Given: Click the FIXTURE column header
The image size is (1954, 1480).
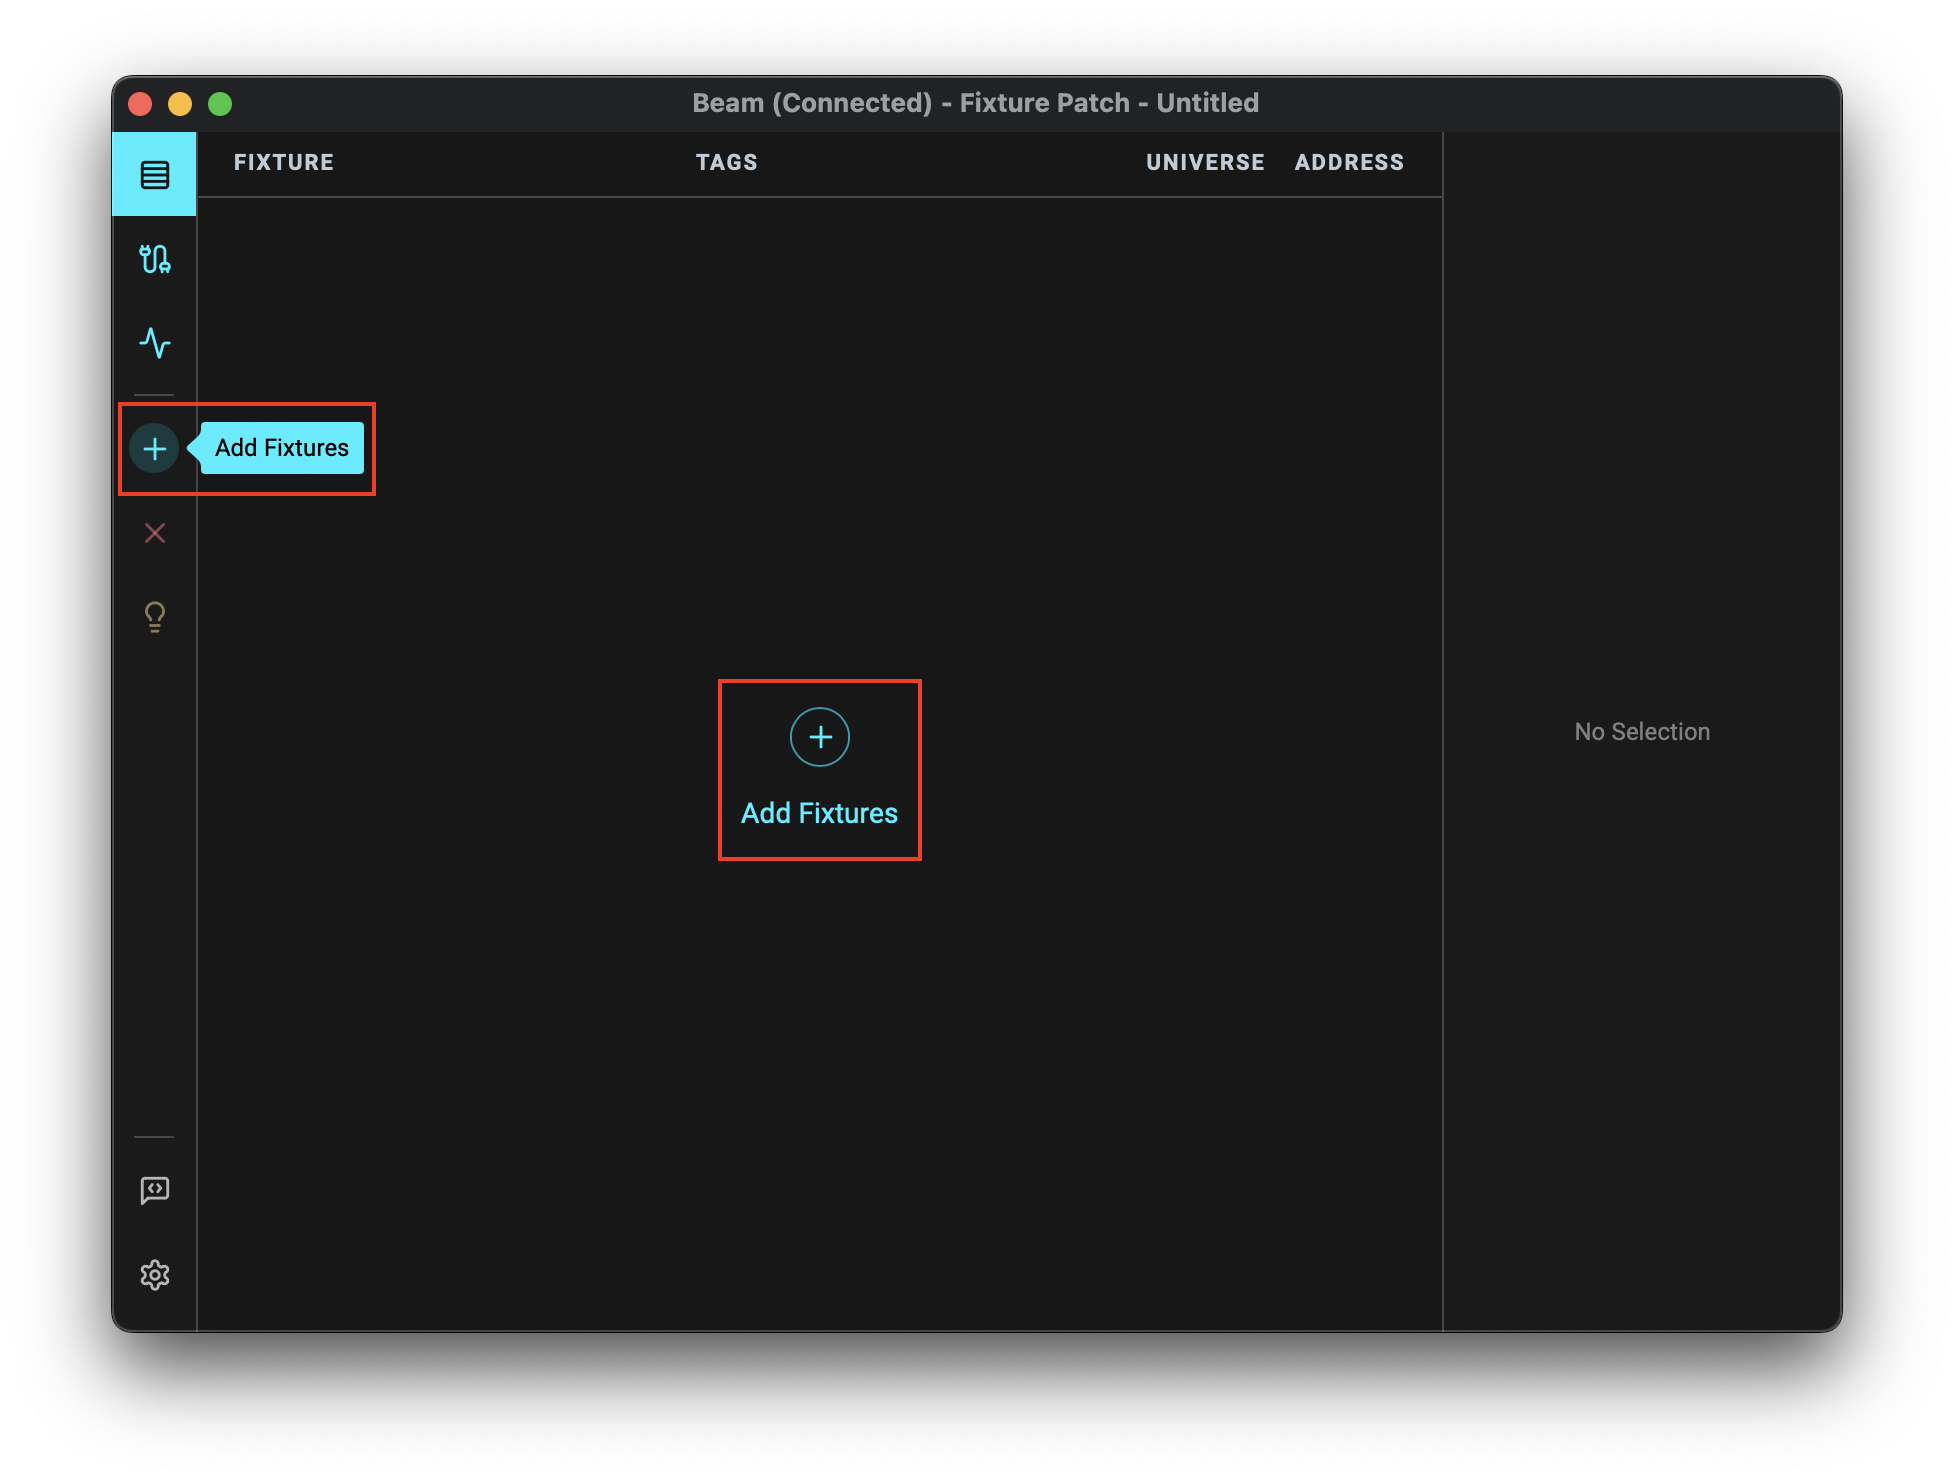Looking at the screenshot, I should point(284,162).
